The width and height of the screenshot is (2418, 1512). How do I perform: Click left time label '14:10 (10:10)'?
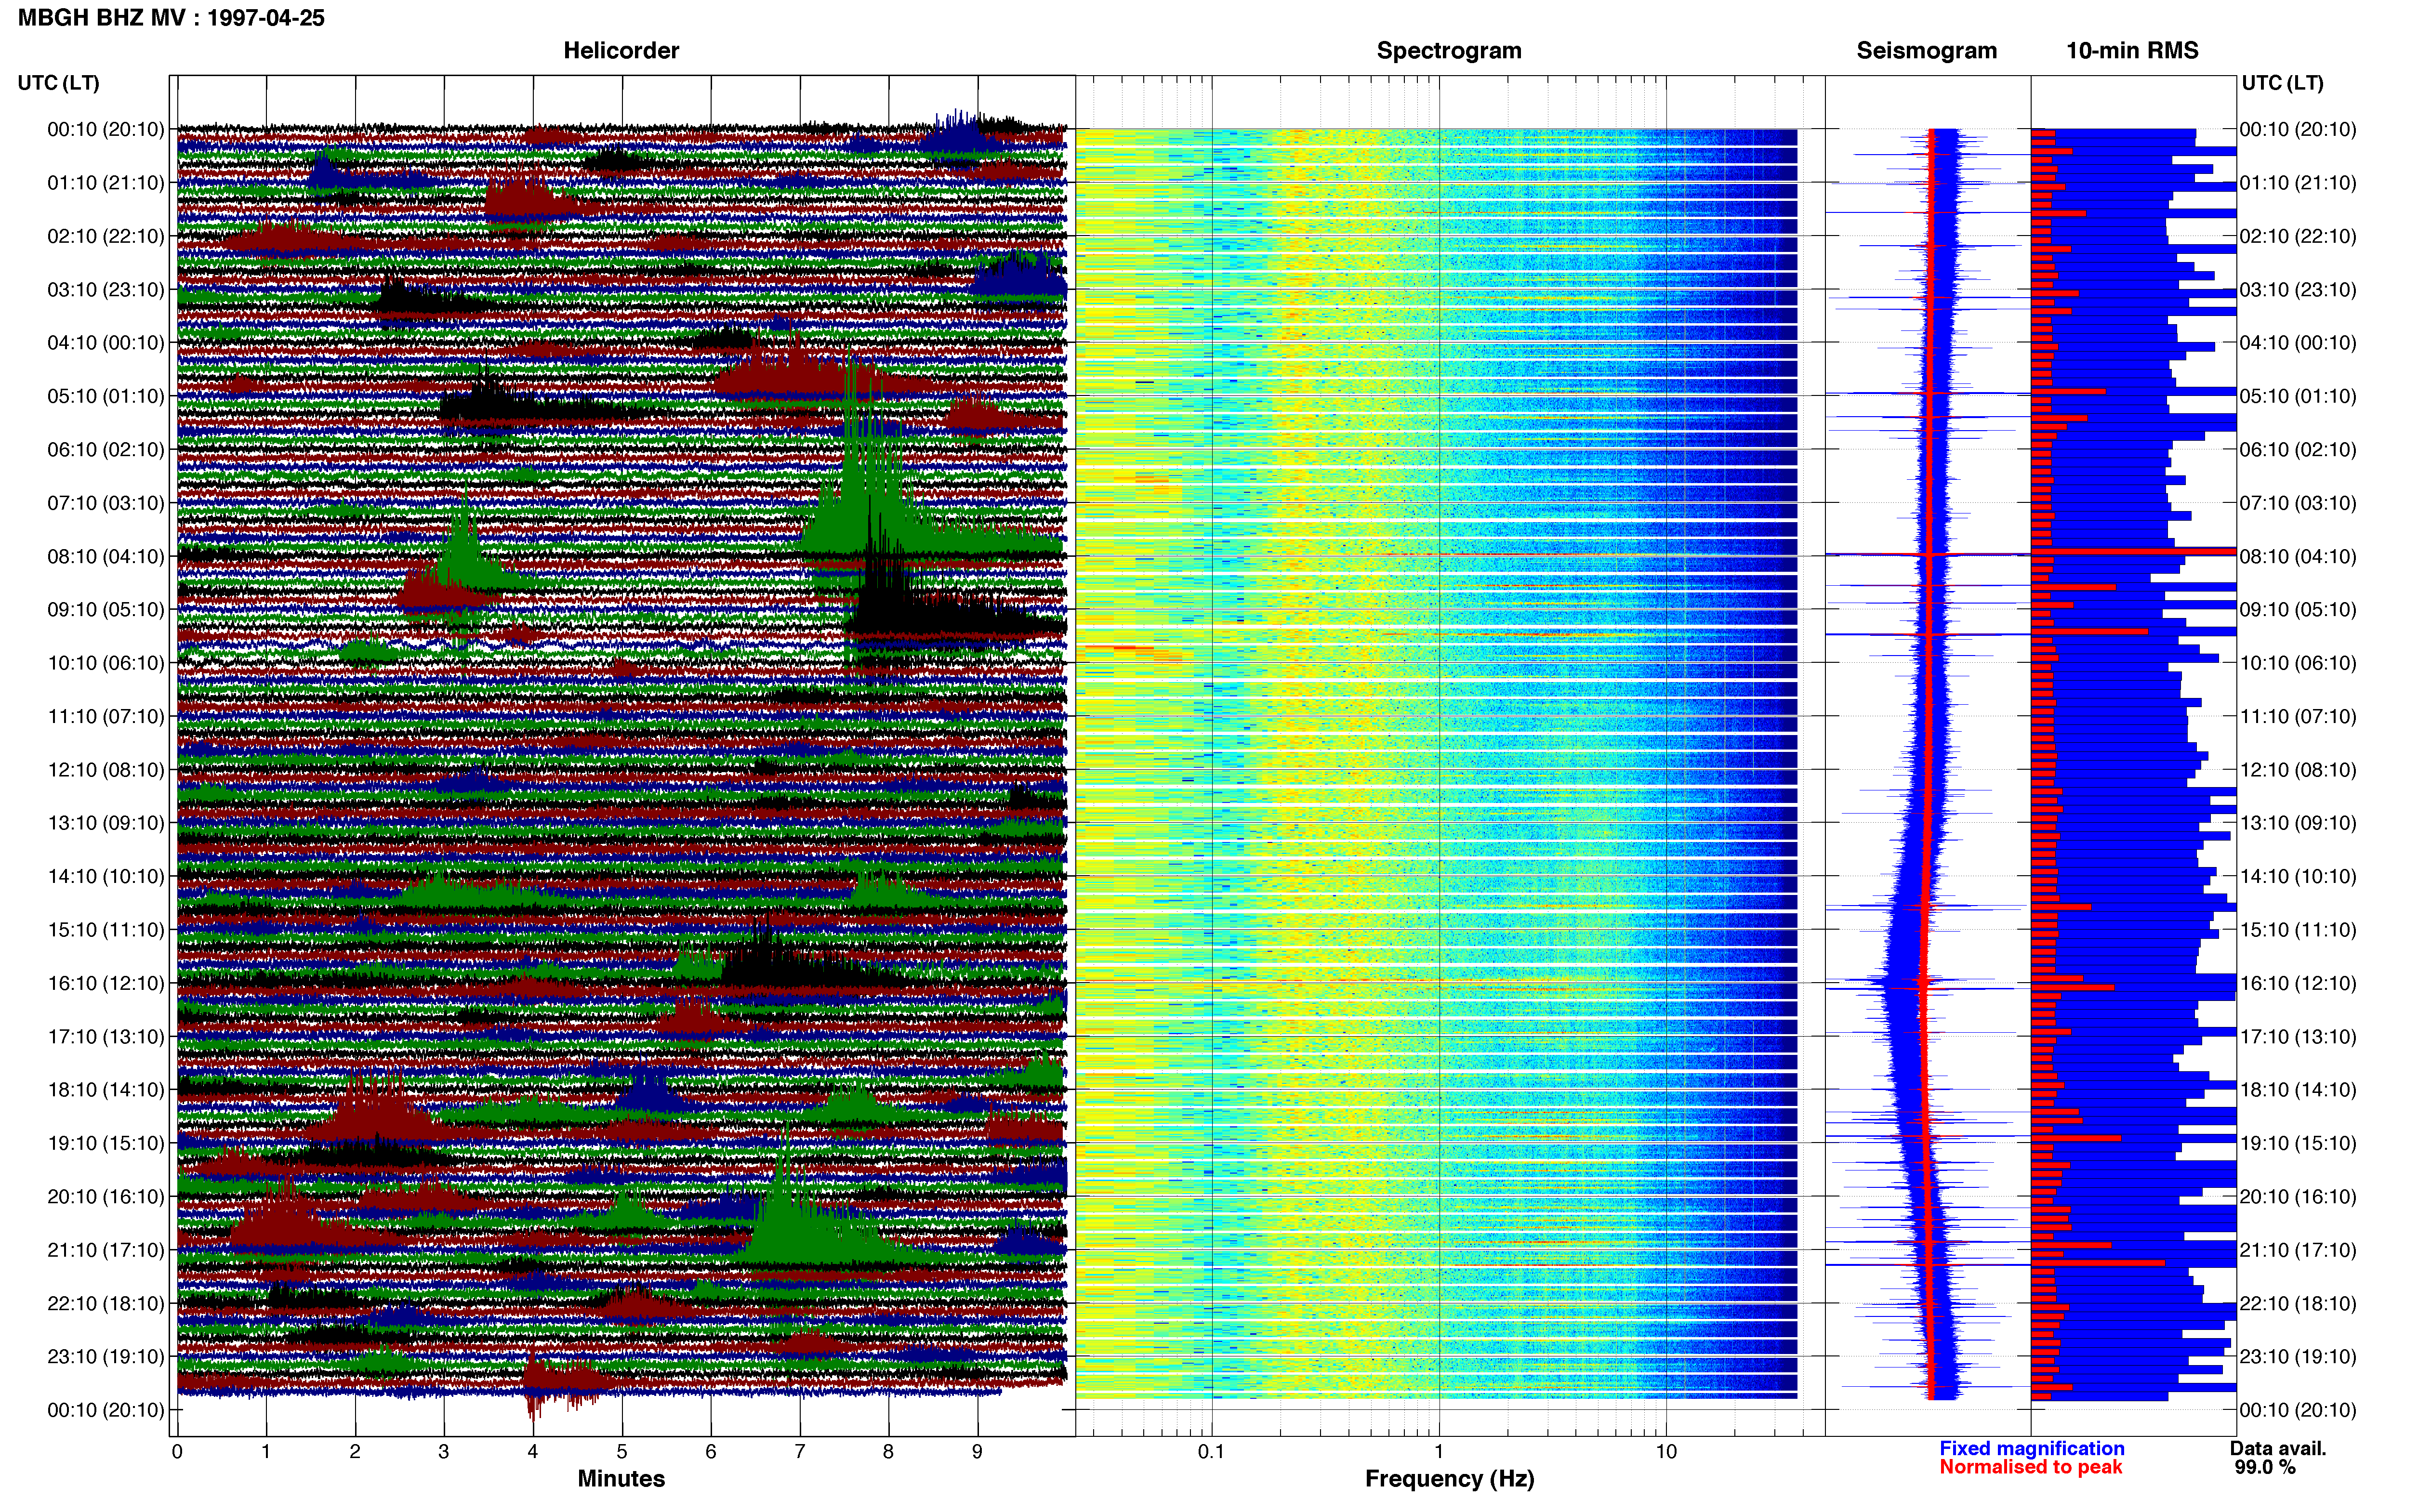pyautogui.click(x=105, y=876)
